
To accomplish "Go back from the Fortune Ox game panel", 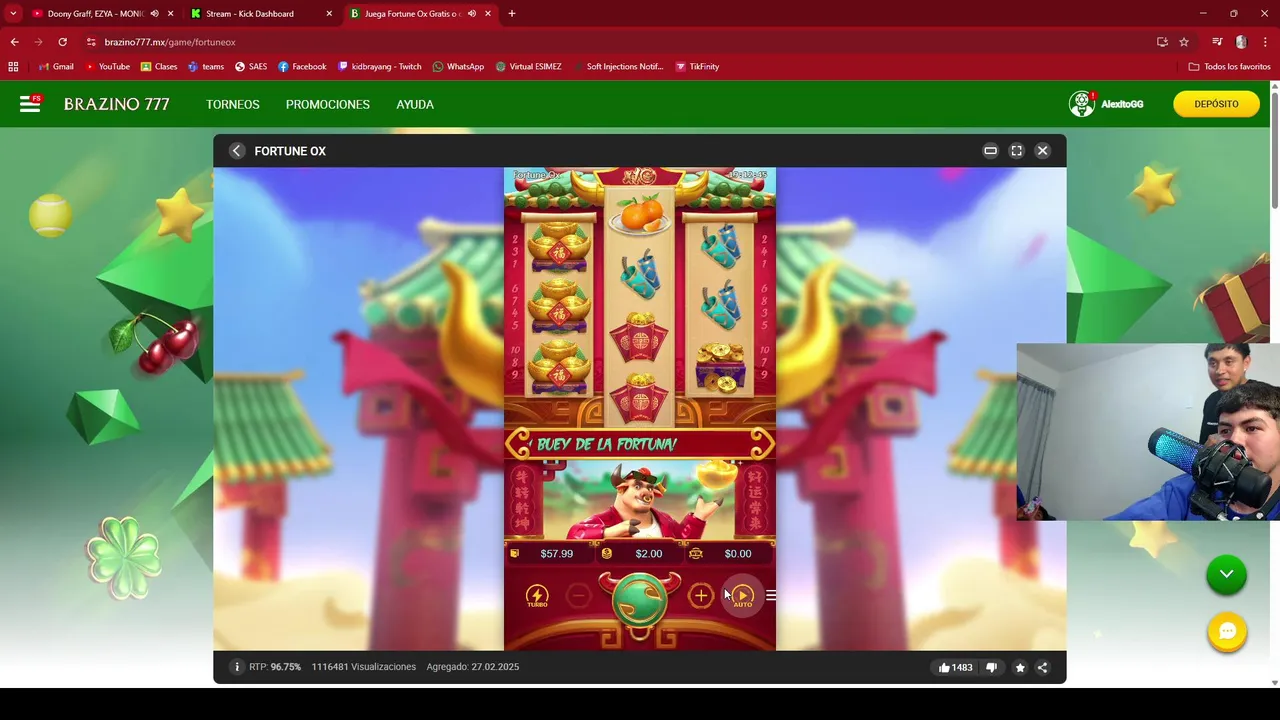I will pos(236,151).
